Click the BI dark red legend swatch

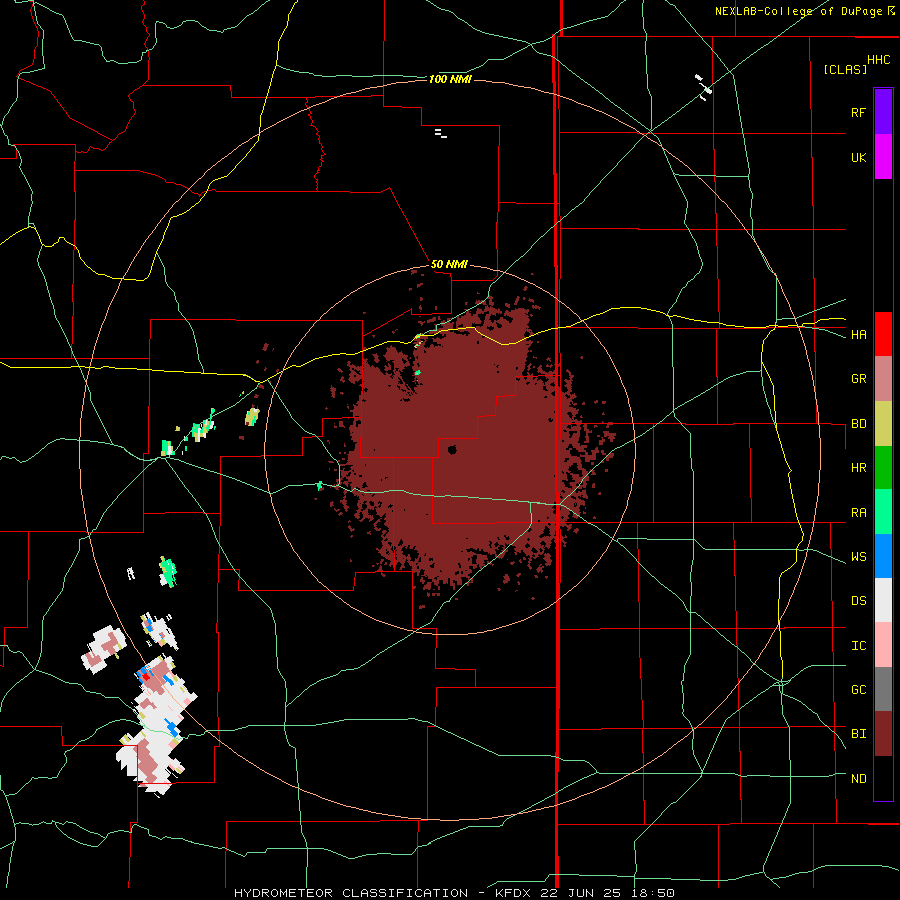coord(883,734)
